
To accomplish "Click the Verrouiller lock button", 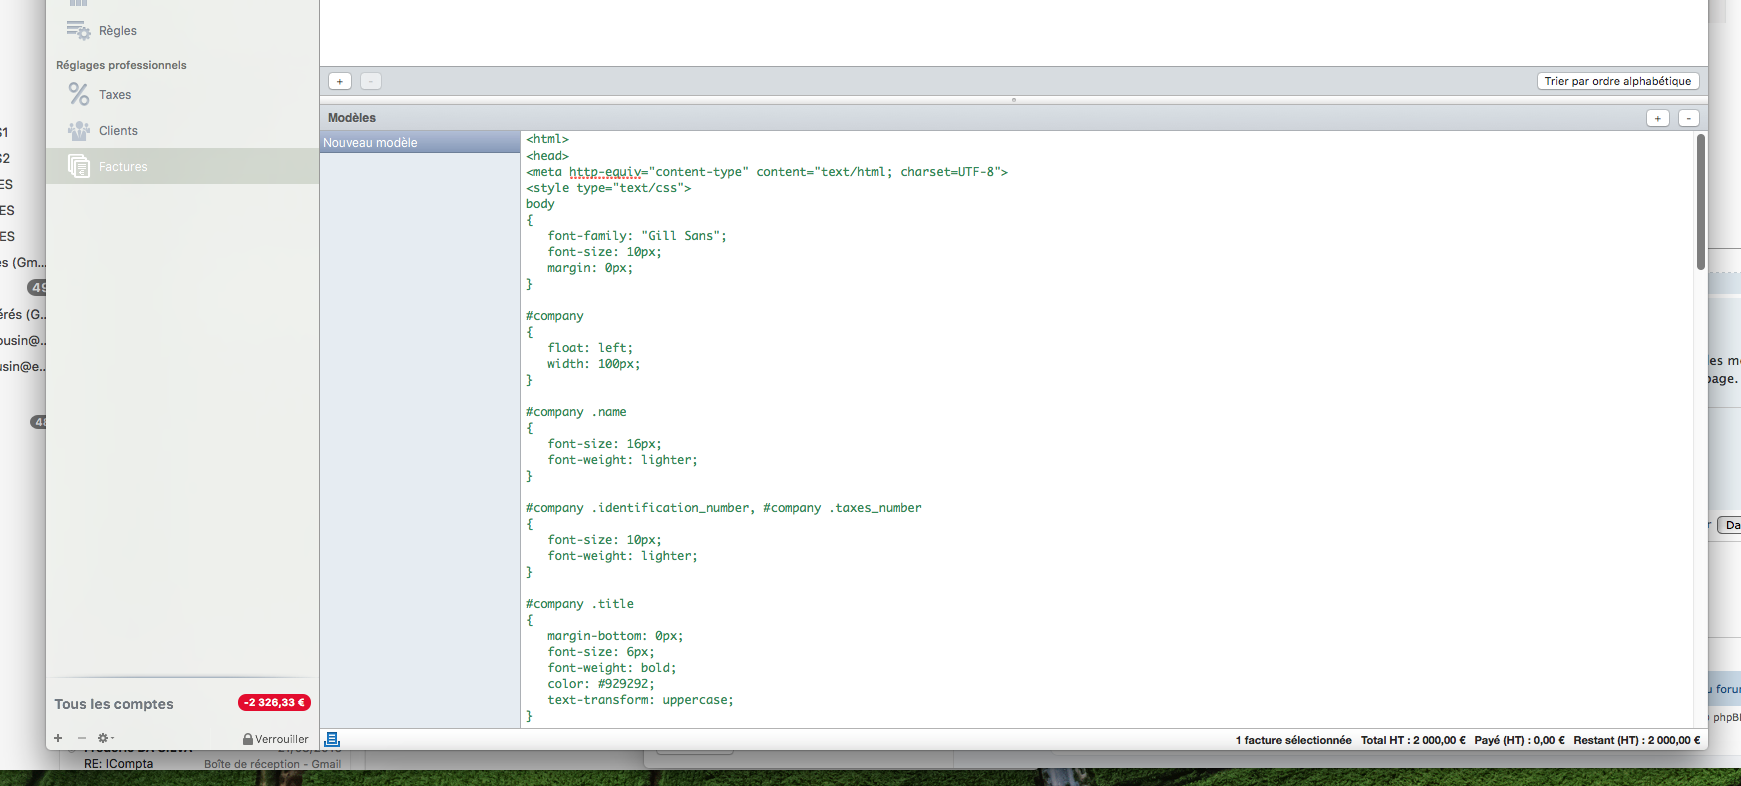I will point(276,739).
